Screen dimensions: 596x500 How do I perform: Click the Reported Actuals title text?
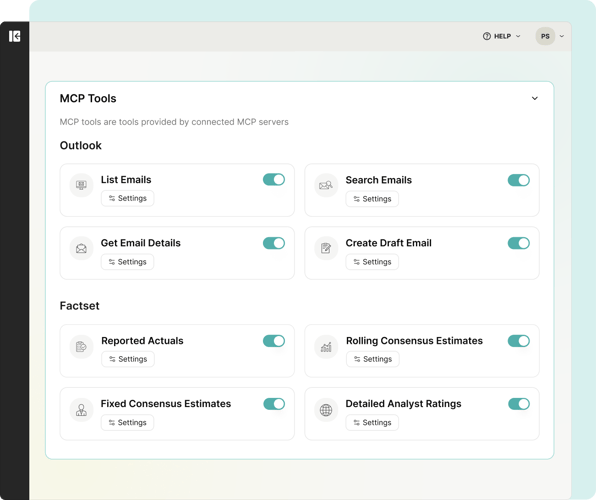click(142, 341)
